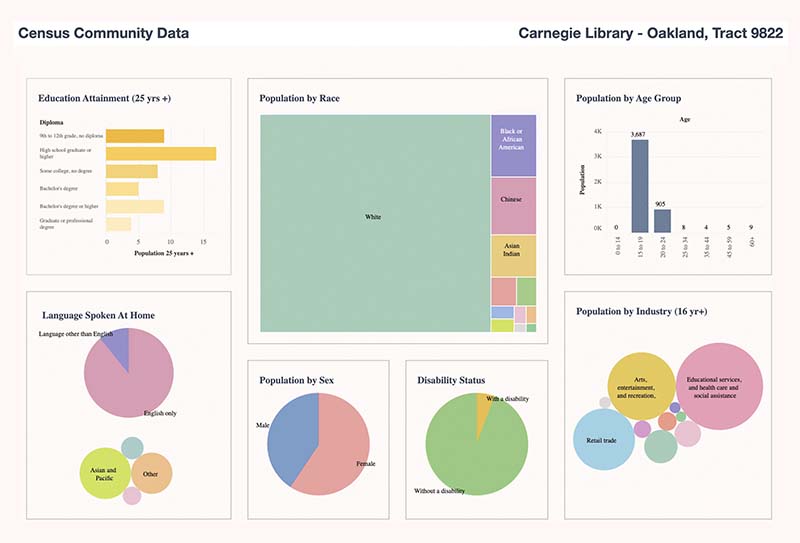Select the 9th to 12th grade bar
Screen dimensions: 800x543
click(x=134, y=136)
